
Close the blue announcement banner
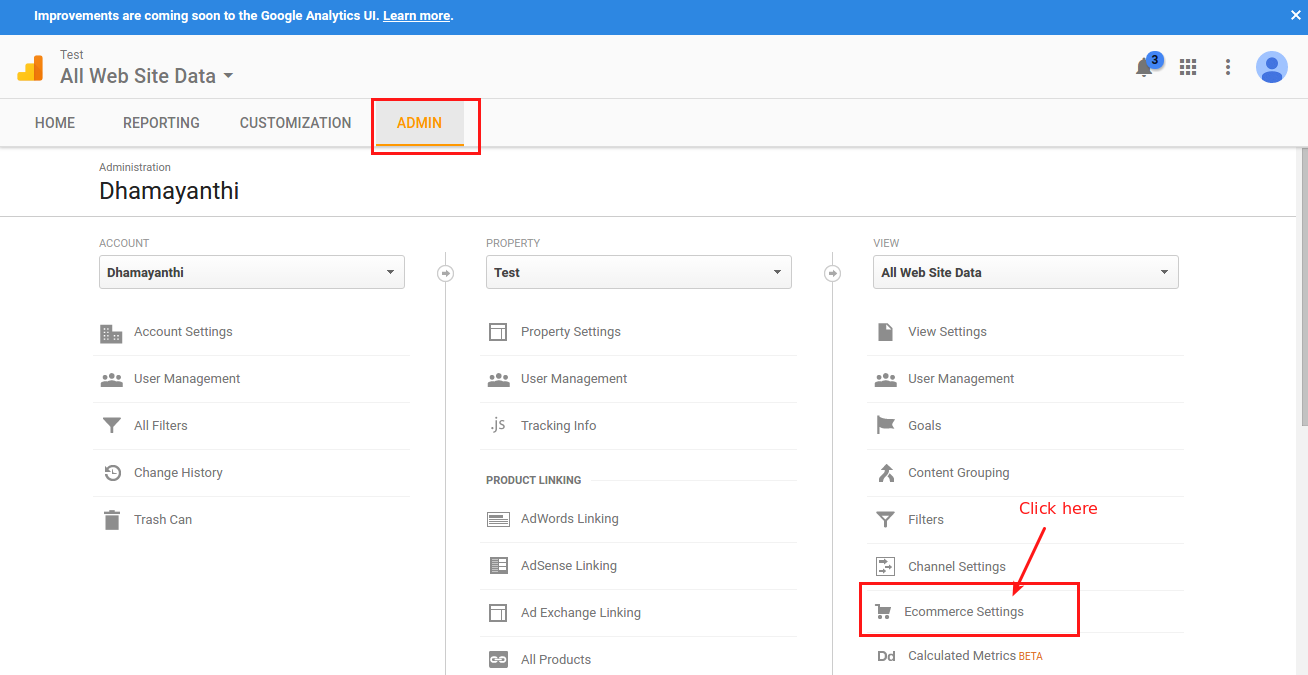(x=1295, y=16)
